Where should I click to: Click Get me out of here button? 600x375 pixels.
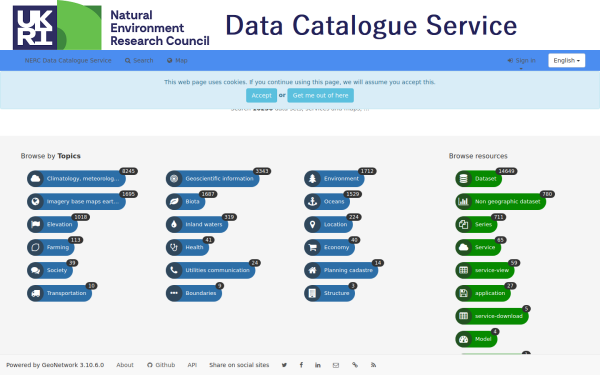click(321, 95)
